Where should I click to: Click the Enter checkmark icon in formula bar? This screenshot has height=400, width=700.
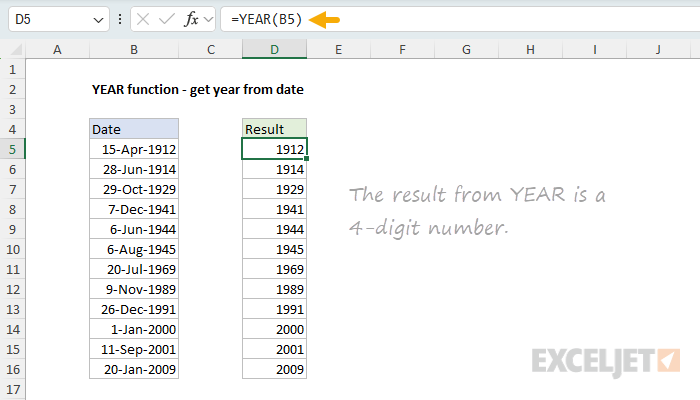pos(167,19)
